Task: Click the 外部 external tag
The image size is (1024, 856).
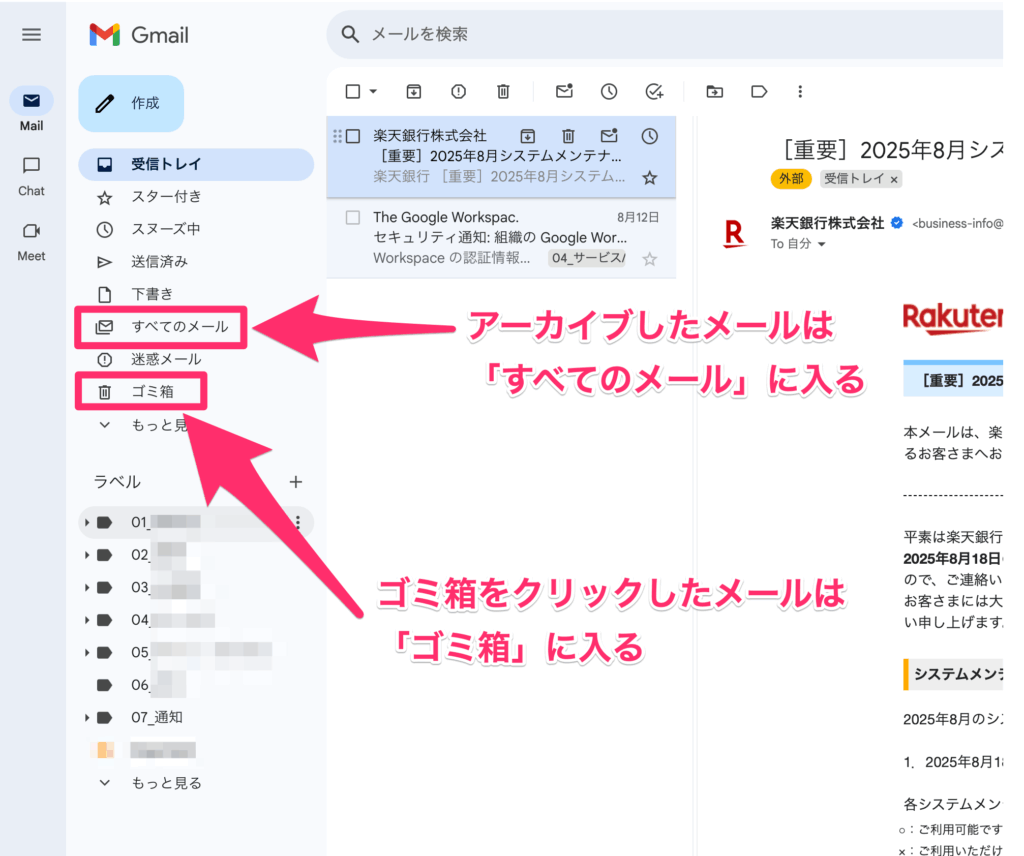Action: pyautogui.click(x=791, y=178)
